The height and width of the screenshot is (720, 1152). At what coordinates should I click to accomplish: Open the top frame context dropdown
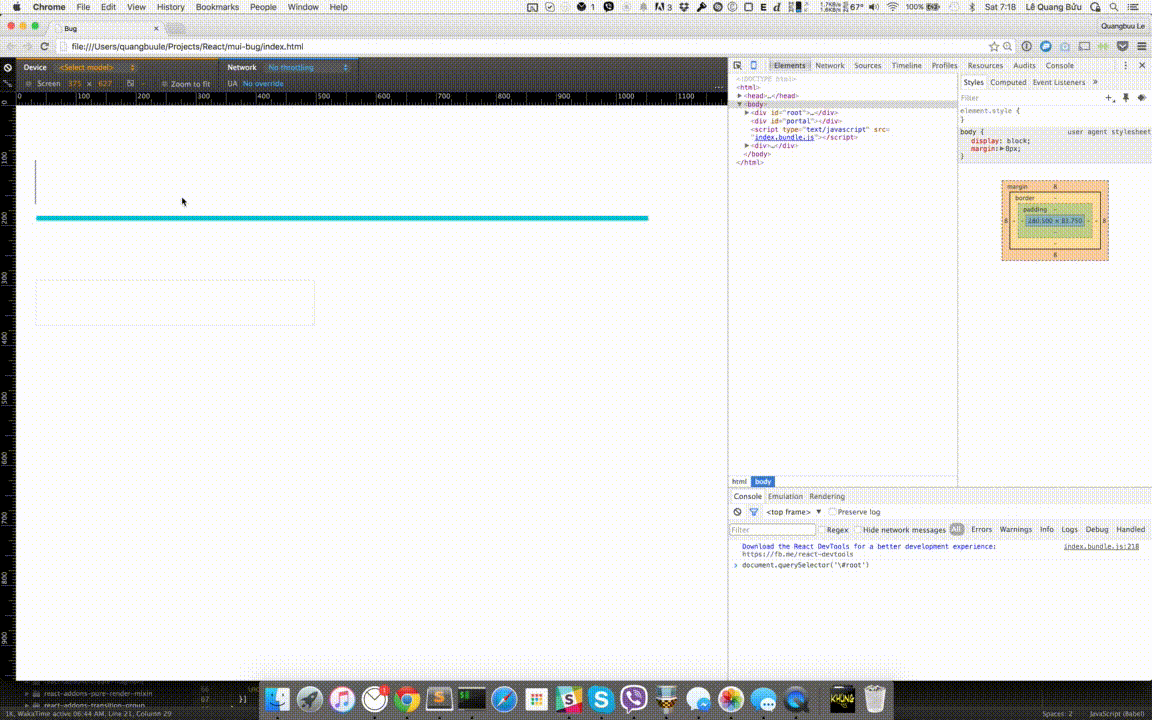(x=793, y=512)
